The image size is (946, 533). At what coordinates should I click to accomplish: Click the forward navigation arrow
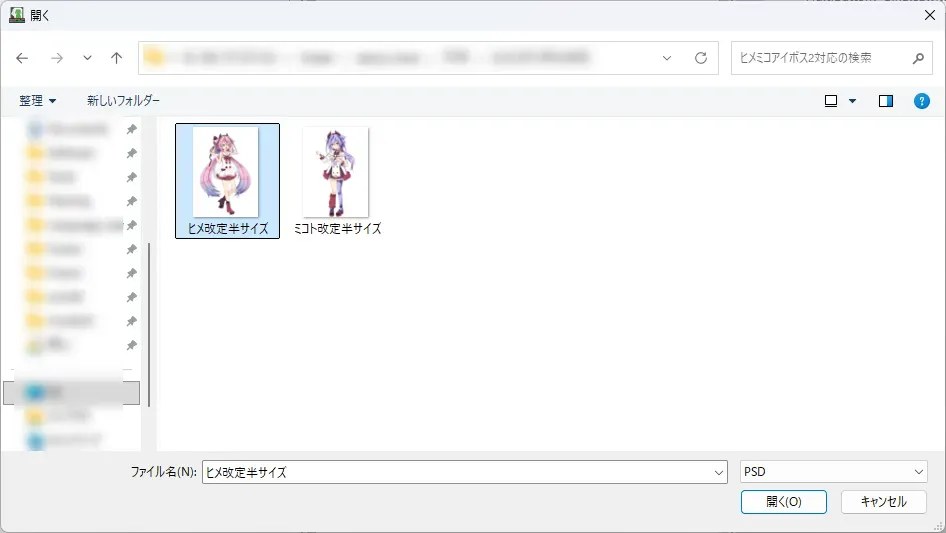[x=57, y=58]
